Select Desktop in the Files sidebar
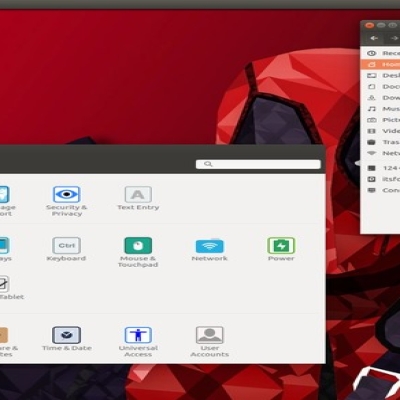400x400 pixels. pos(380,75)
